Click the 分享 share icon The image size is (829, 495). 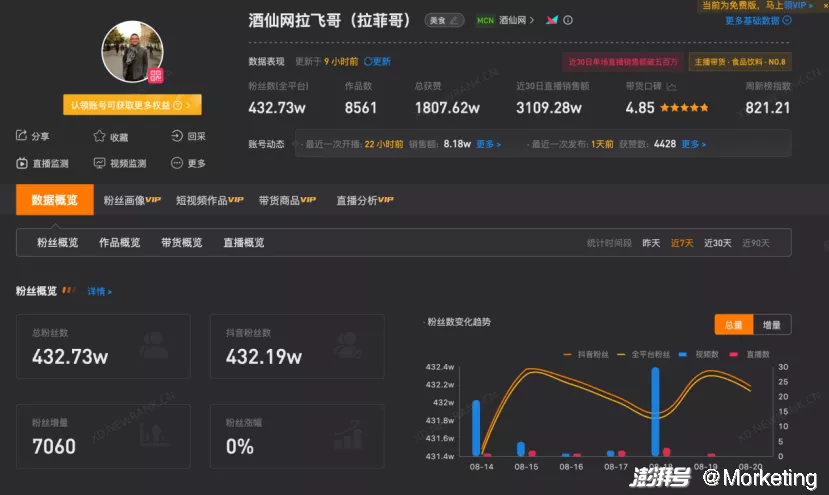pos(22,137)
